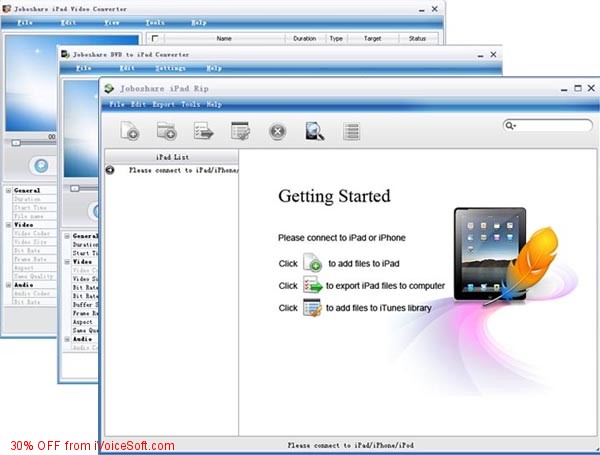
Task: Collapse Audio section in Video Converter properties
Action: tap(8, 285)
